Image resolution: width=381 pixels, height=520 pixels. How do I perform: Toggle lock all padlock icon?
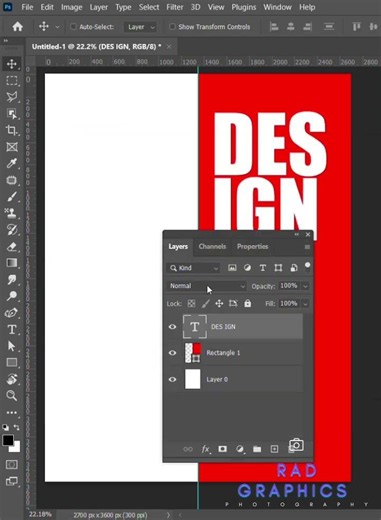pyautogui.click(x=247, y=303)
